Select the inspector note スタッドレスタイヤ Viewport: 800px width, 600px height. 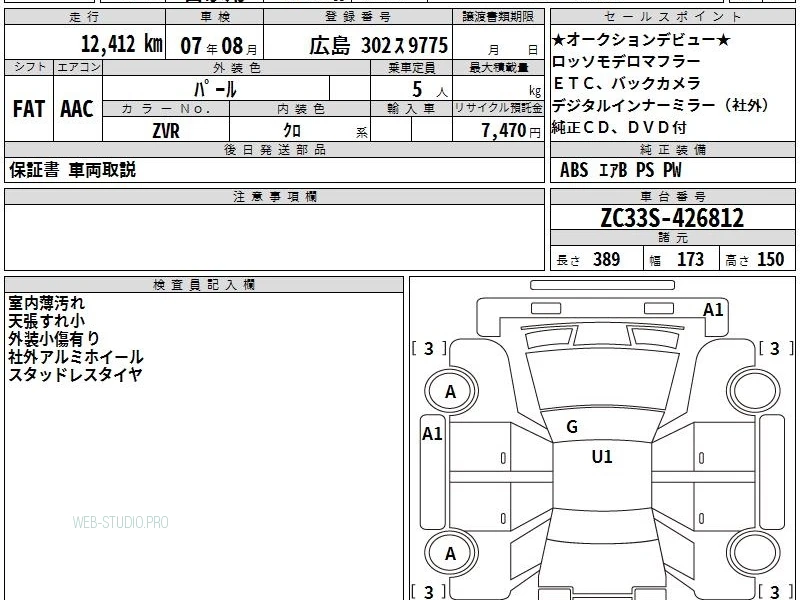75,374
